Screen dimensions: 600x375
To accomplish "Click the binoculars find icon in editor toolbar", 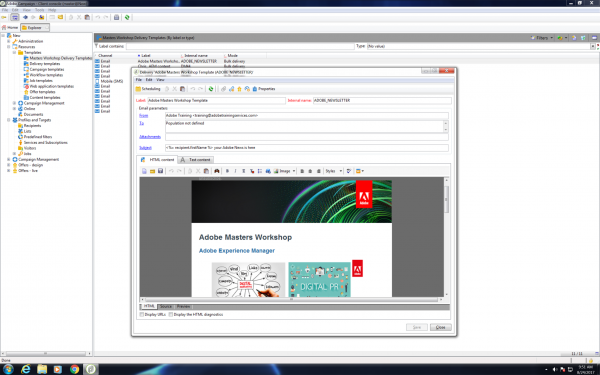I will click(217, 171).
